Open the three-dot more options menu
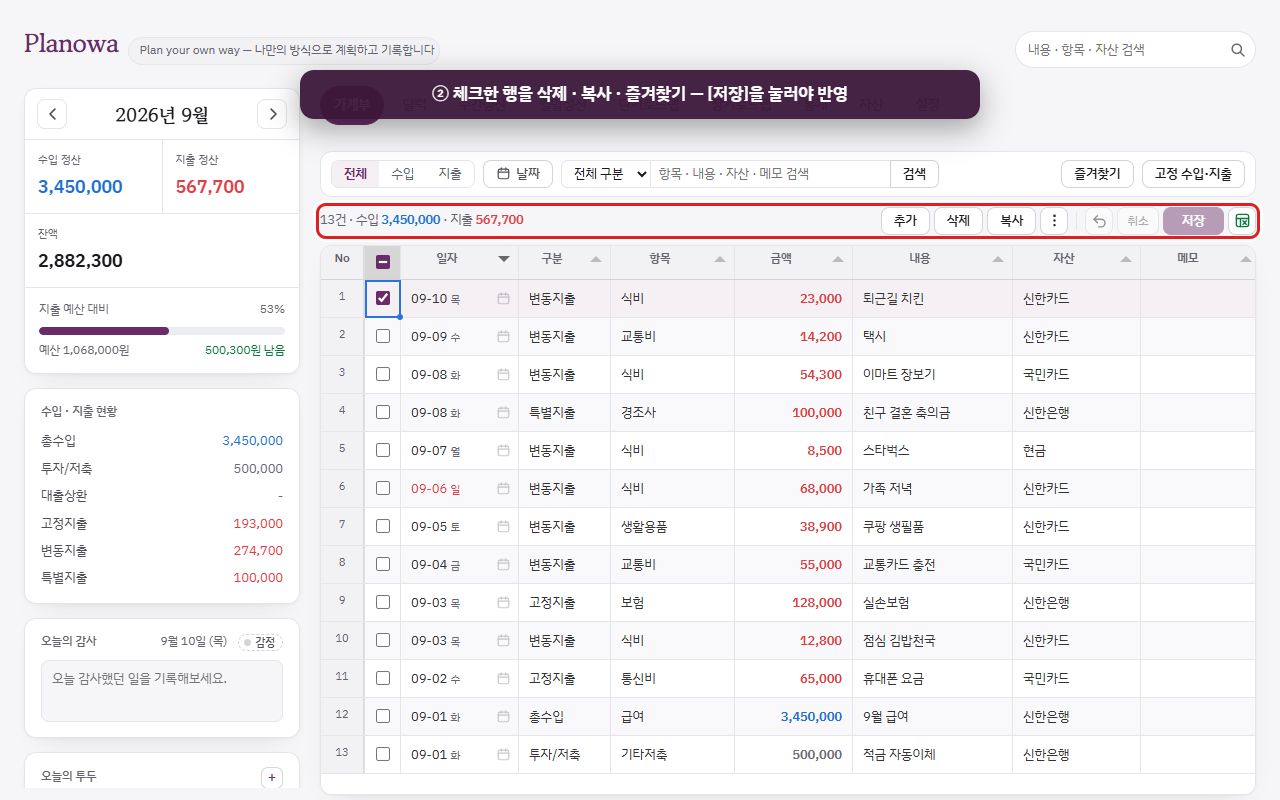 click(x=1054, y=221)
